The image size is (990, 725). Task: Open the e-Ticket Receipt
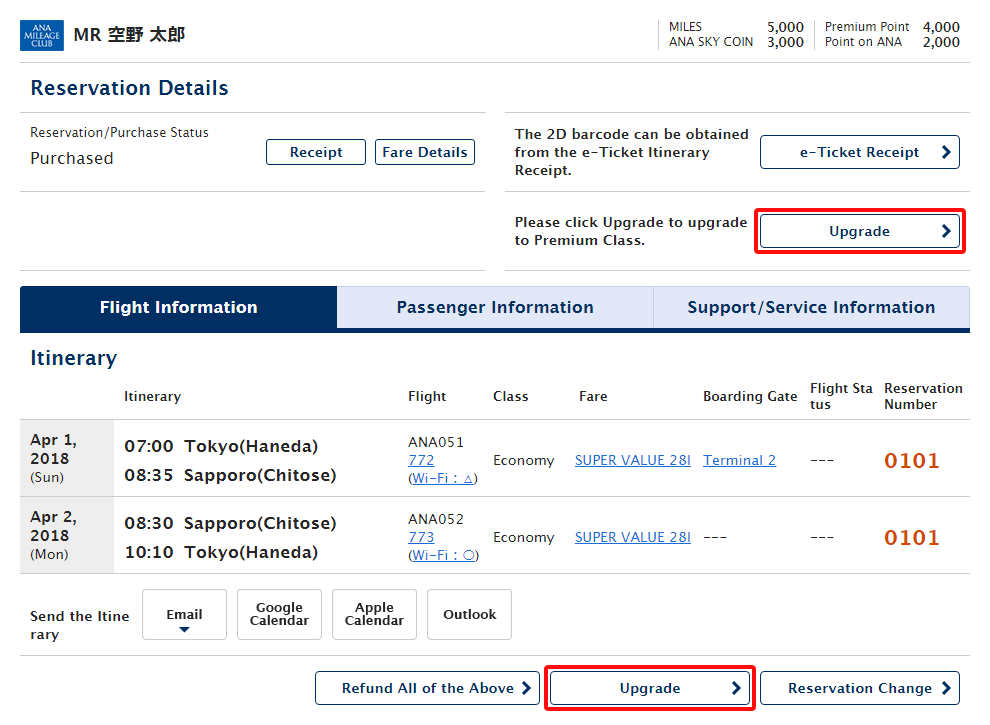[x=859, y=152]
